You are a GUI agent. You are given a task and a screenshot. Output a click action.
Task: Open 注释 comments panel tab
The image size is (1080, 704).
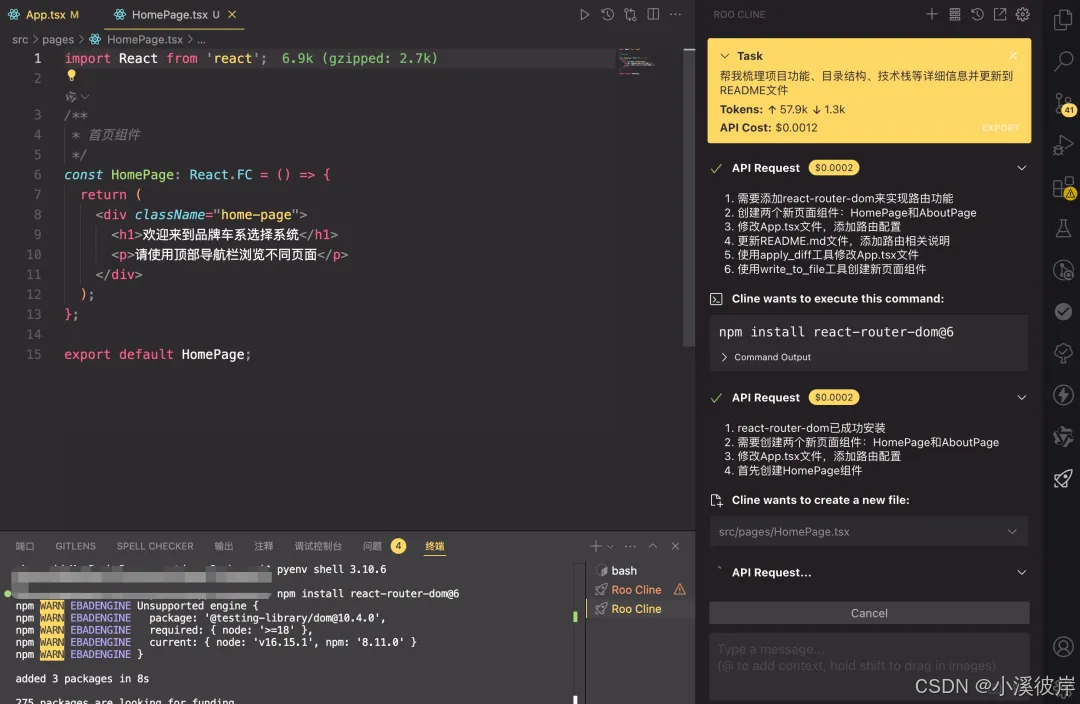[263, 546]
